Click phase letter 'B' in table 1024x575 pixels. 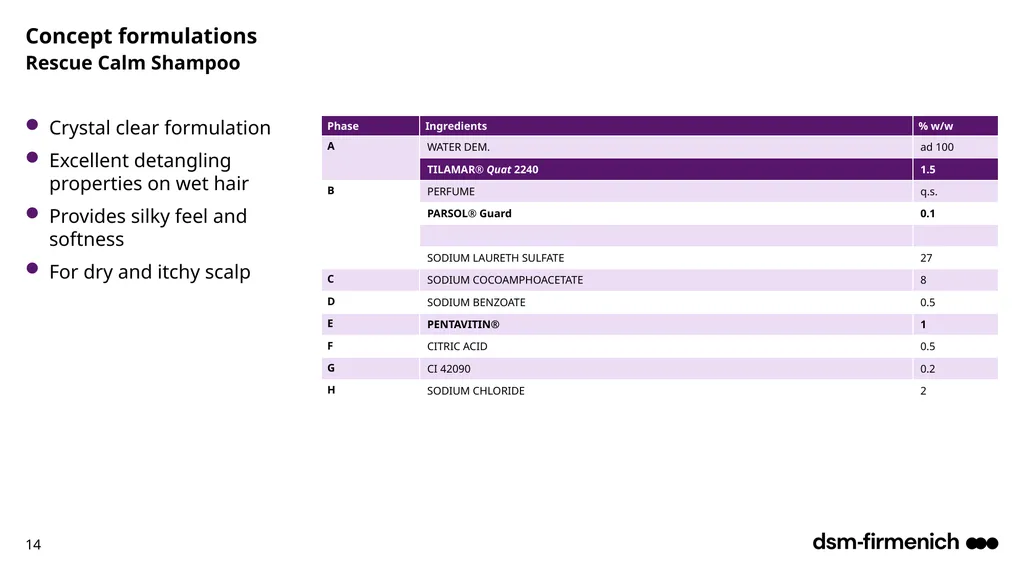pos(330,191)
